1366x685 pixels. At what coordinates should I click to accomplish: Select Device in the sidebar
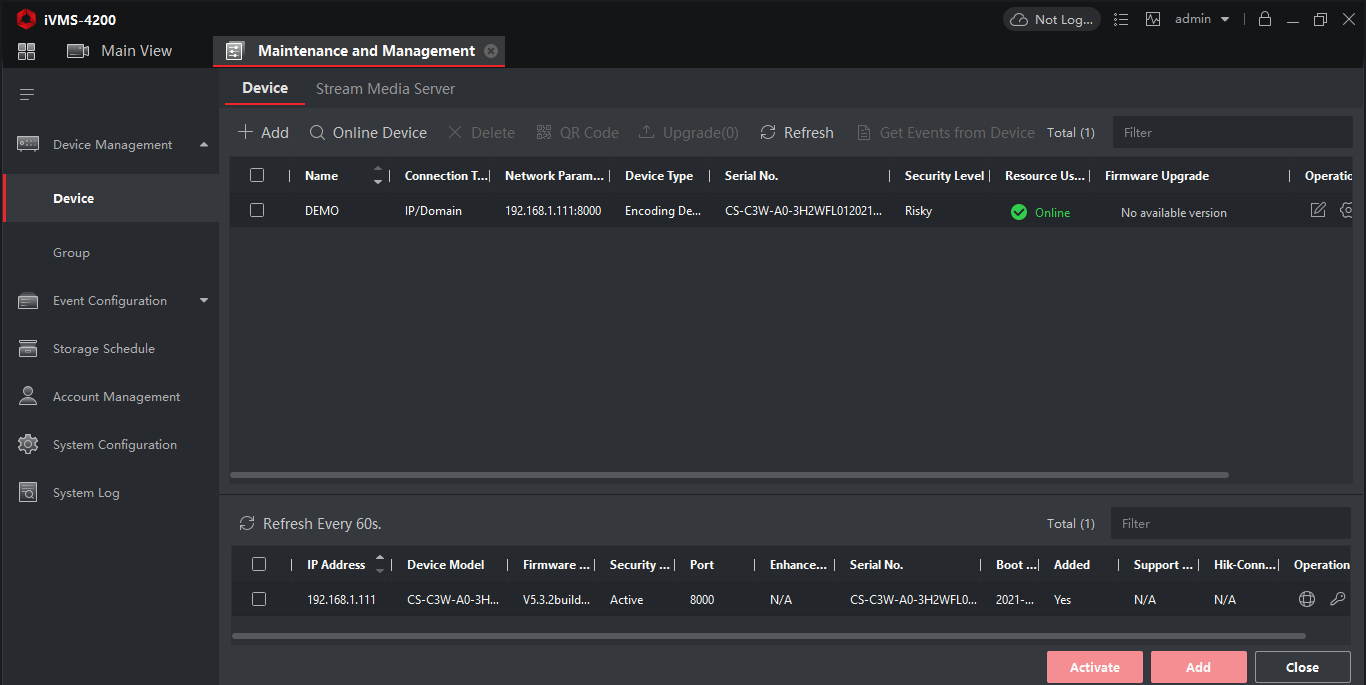click(x=110, y=198)
